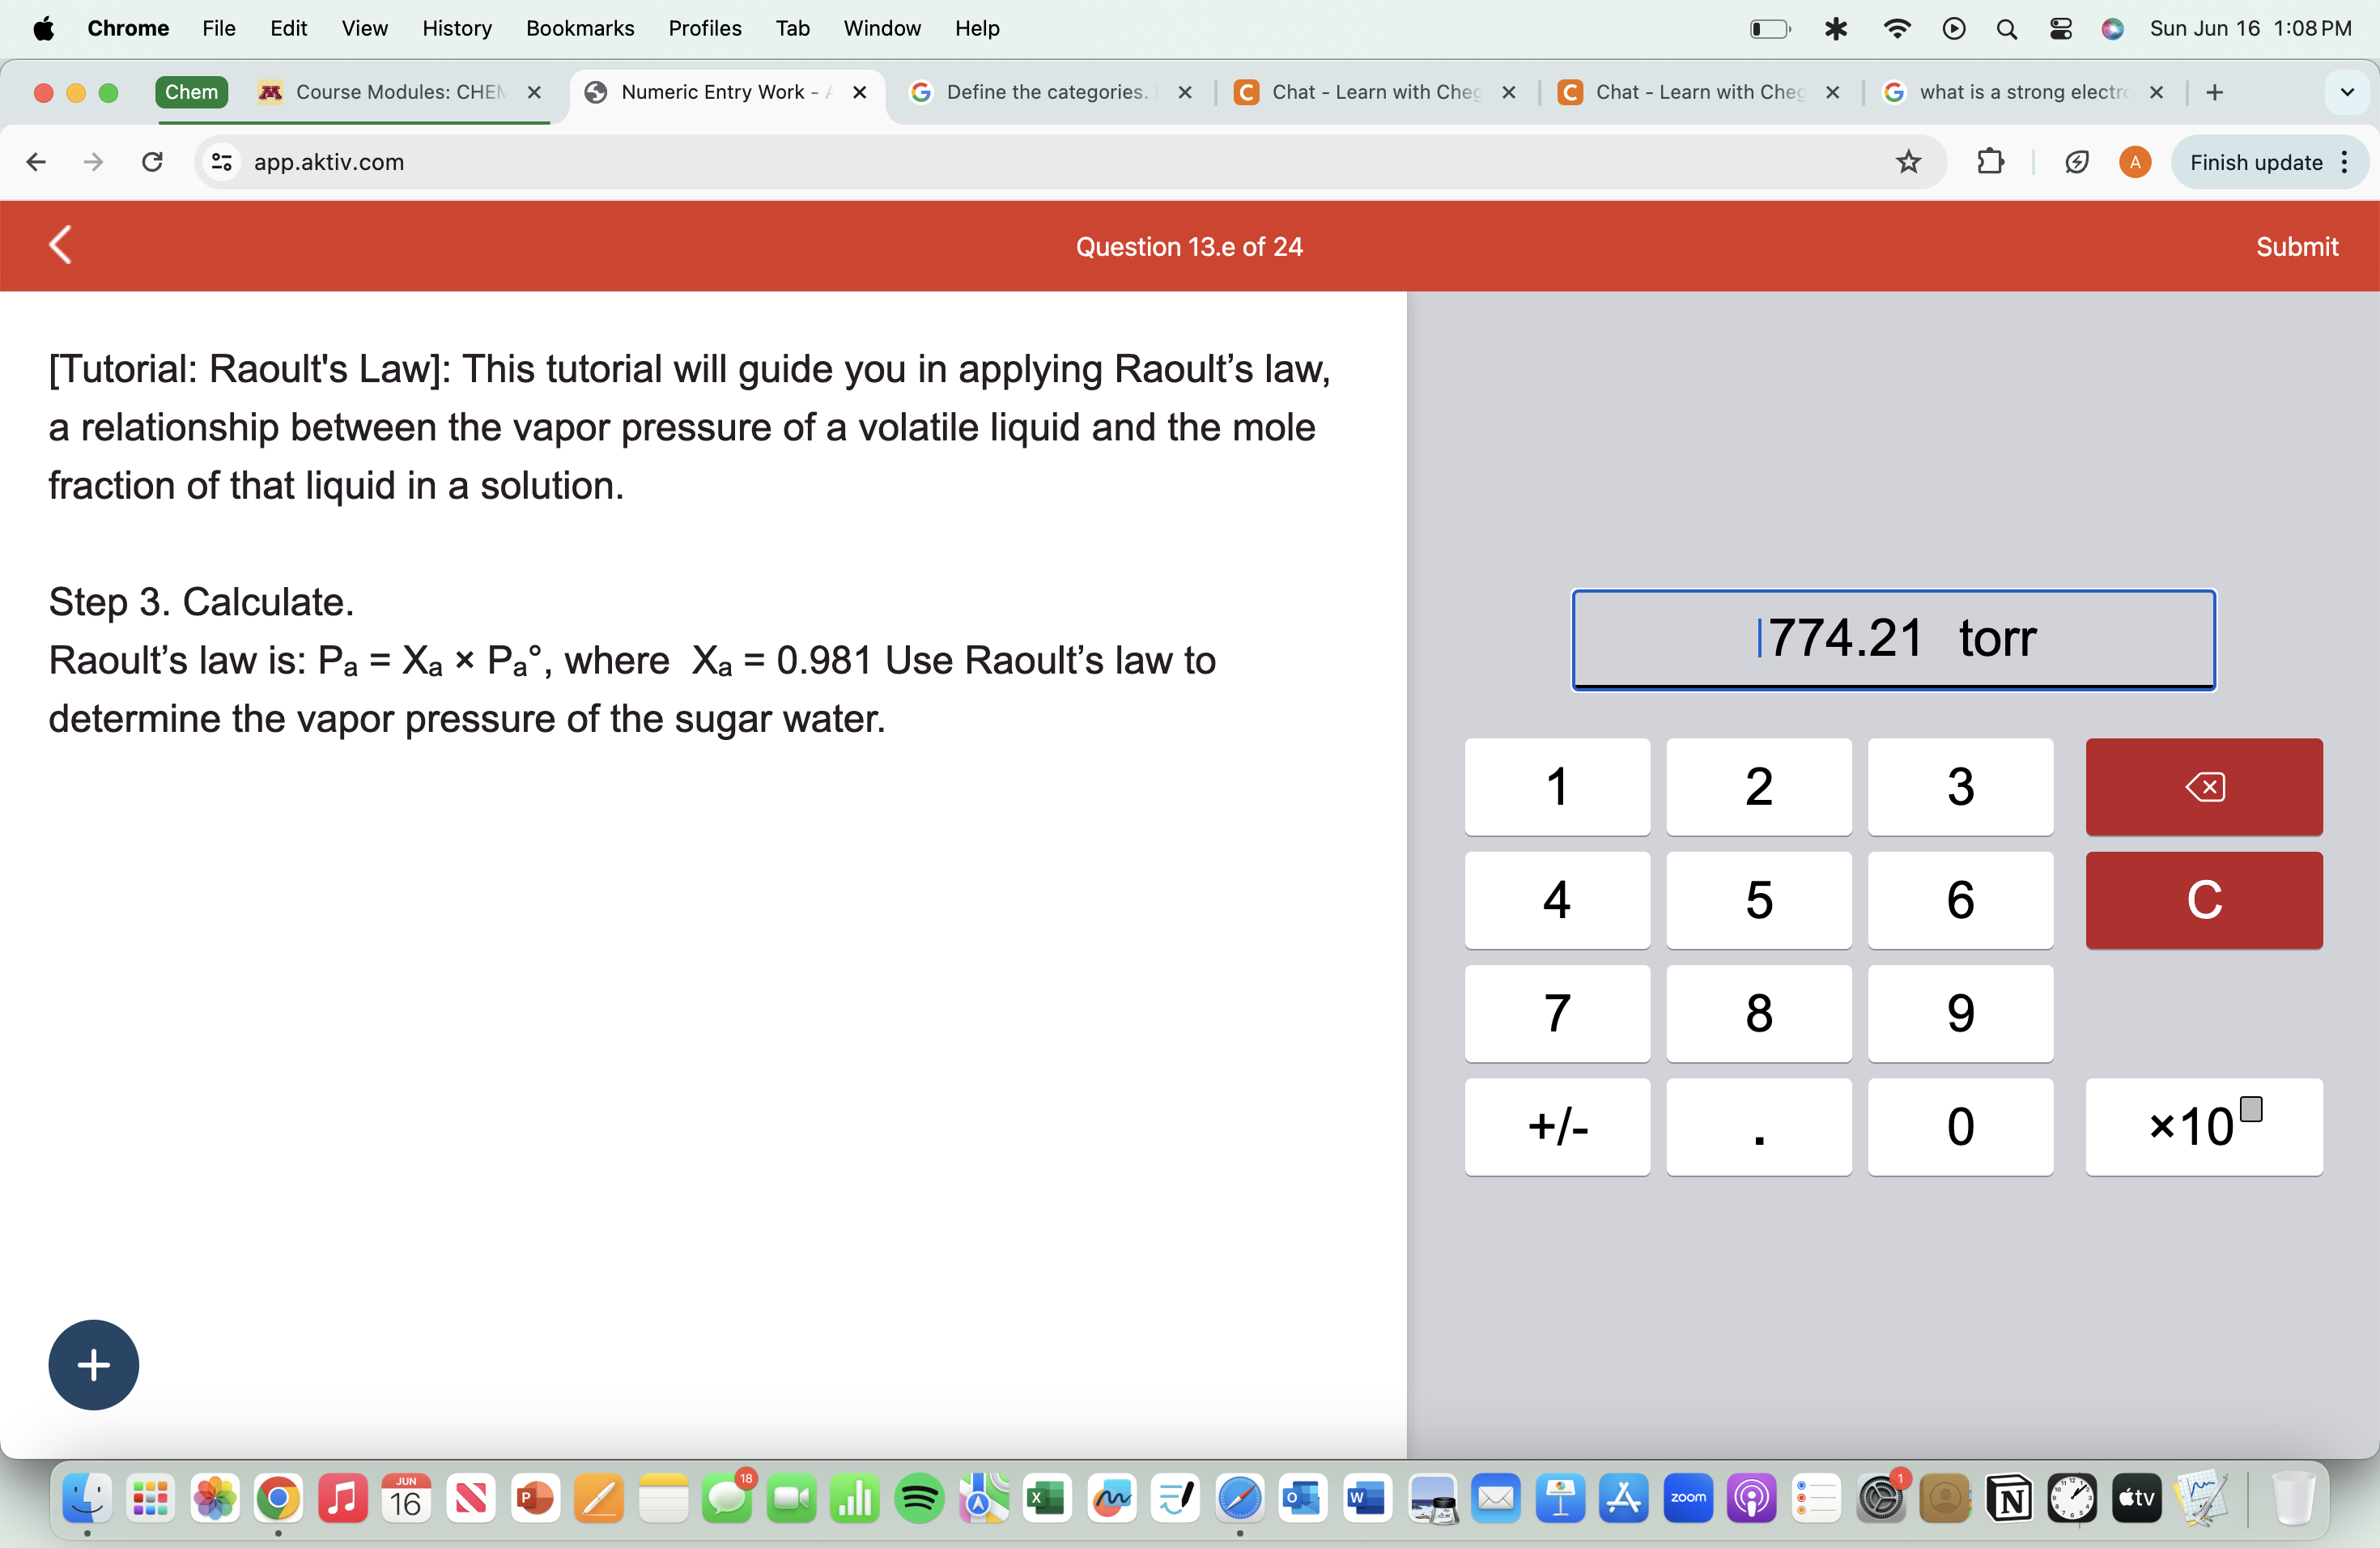This screenshot has width=2380, height=1548.
Task: Open the tab search chevron at top right
Action: [2347, 92]
